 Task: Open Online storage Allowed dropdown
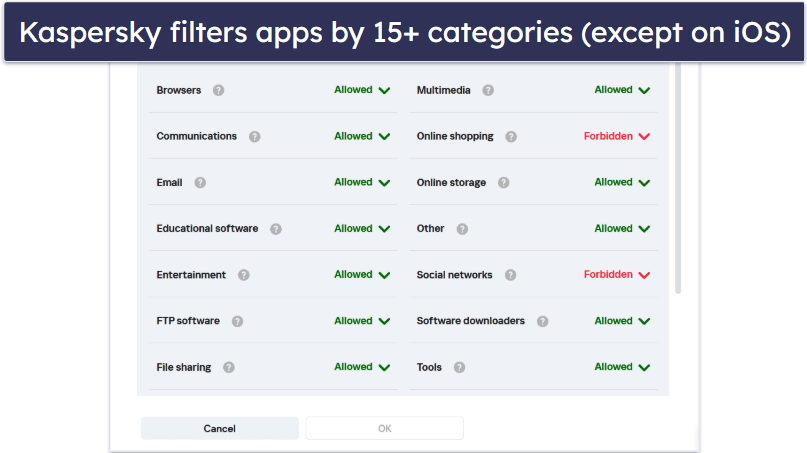pos(622,182)
